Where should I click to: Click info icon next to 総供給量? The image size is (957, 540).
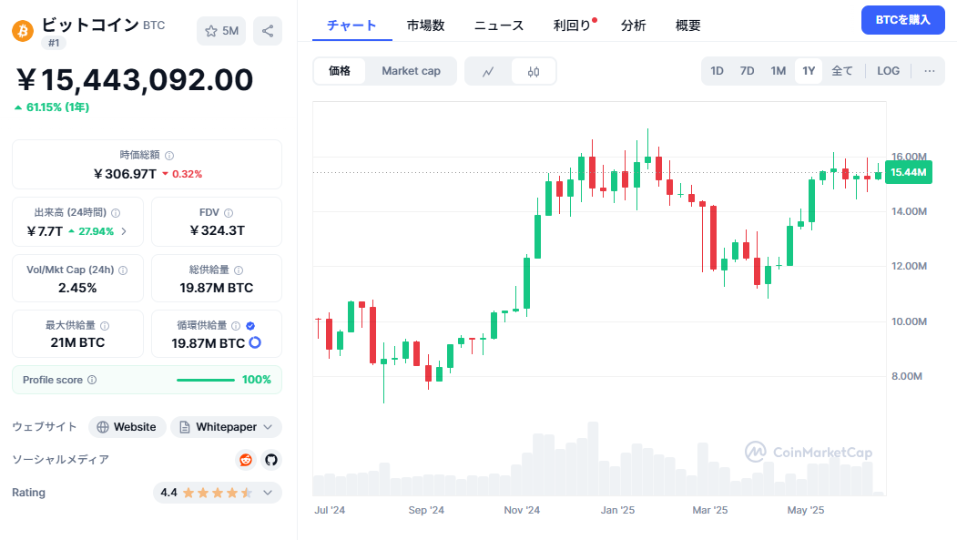tap(239, 270)
